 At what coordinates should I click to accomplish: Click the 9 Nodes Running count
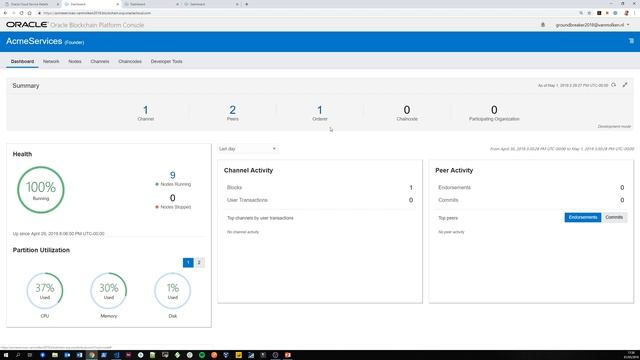pos(173,175)
